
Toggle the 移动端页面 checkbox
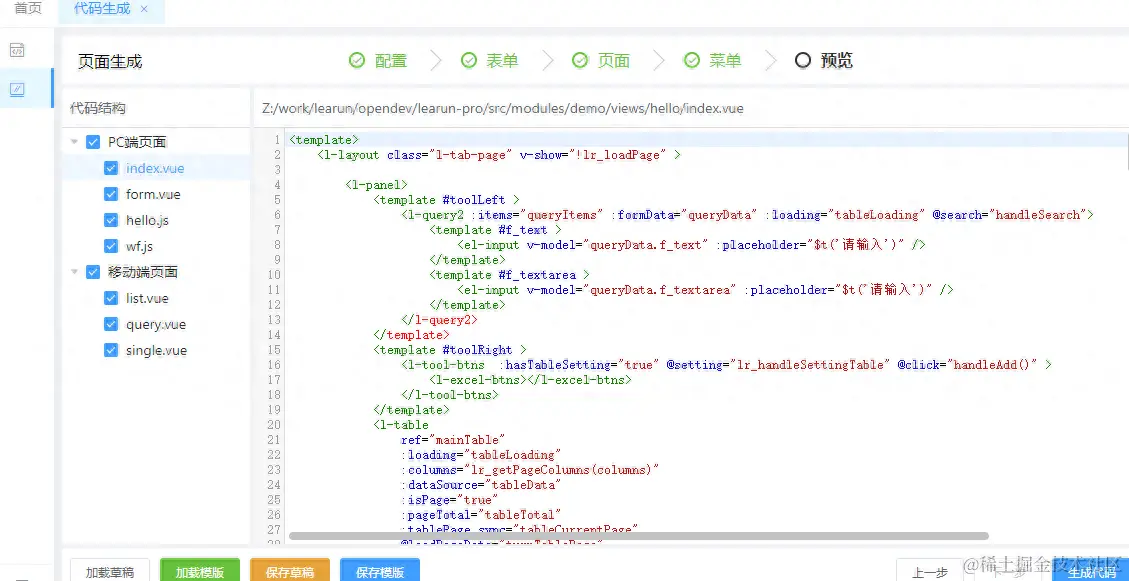pos(93,272)
